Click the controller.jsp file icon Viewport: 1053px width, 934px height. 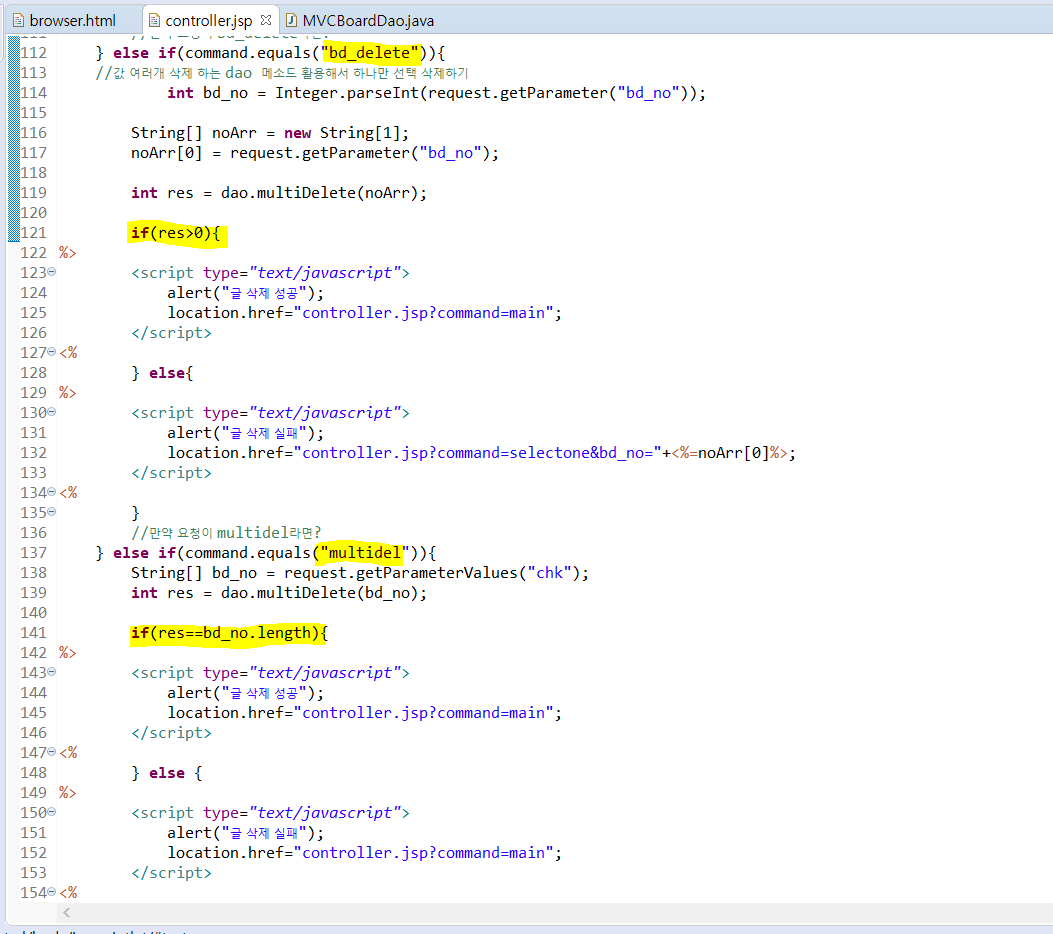(x=154, y=21)
